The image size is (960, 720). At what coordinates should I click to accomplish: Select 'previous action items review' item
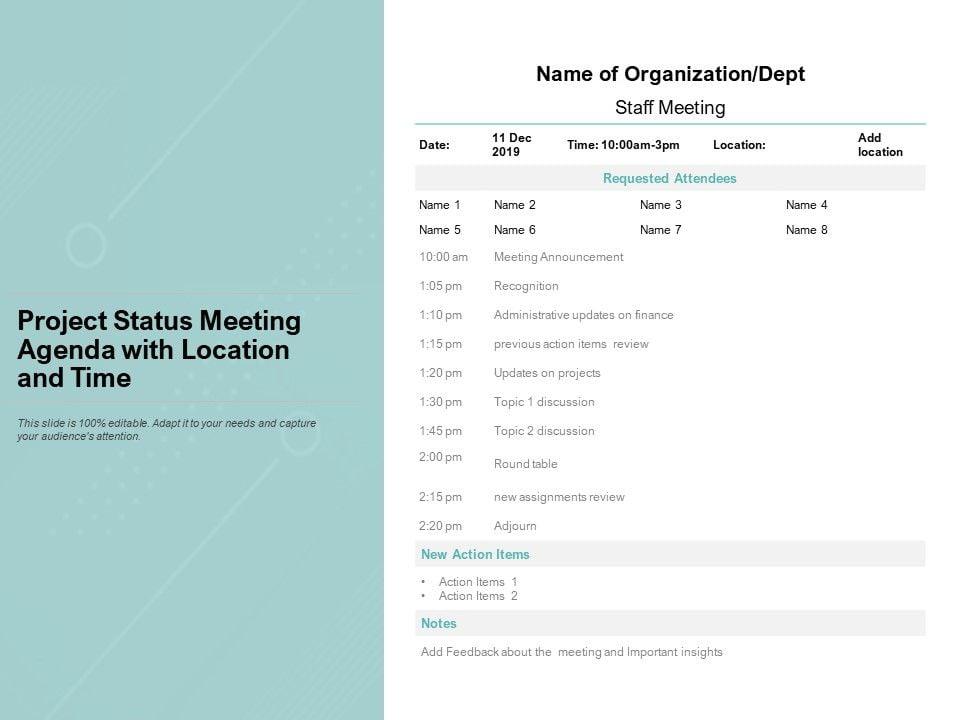click(571, 344)
